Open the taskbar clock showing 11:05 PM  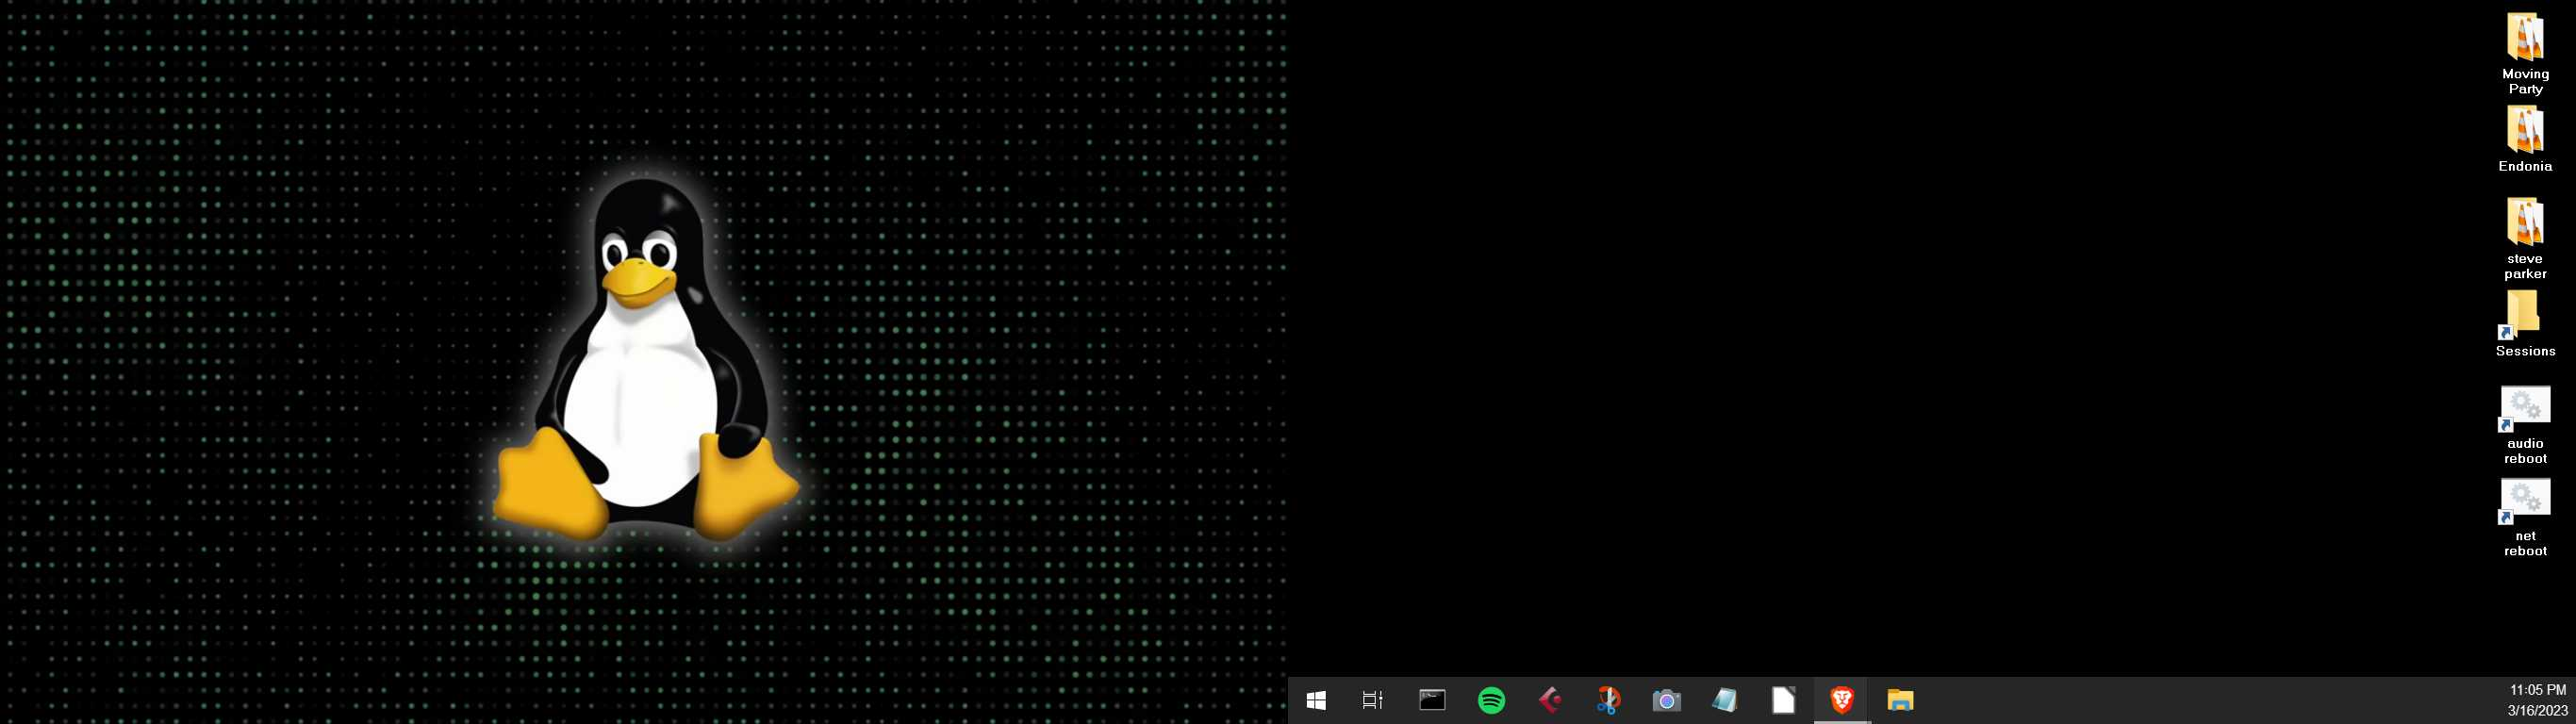(x=2537, y=701)
